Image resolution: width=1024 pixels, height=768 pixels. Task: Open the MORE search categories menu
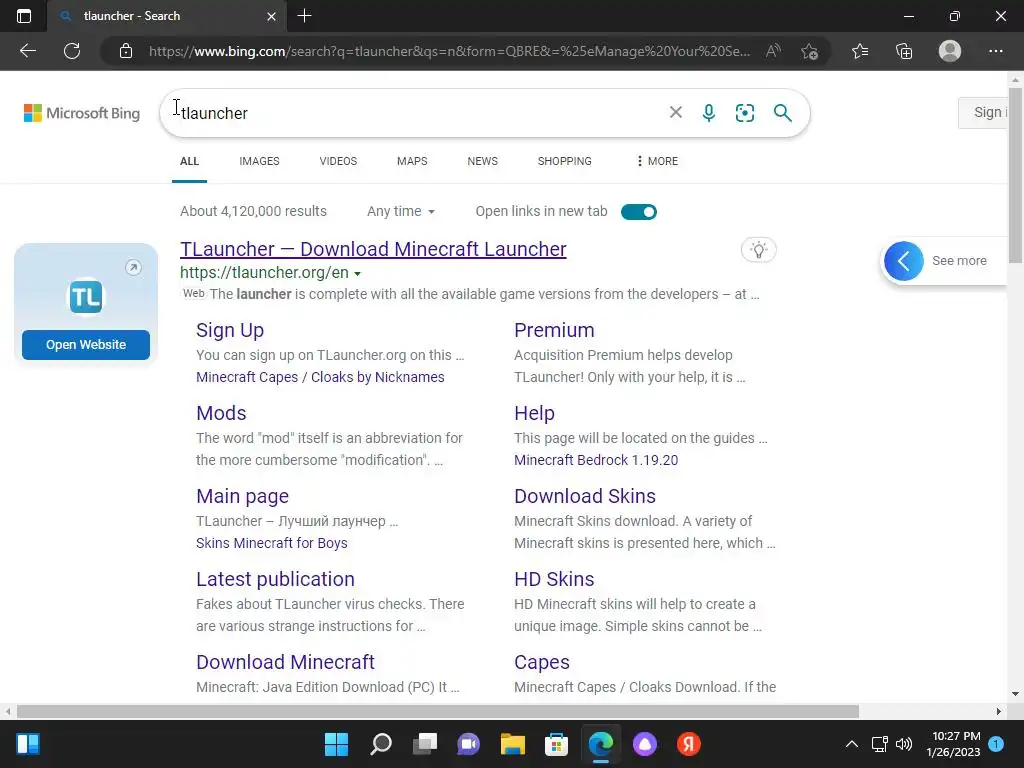coord(657,161)
